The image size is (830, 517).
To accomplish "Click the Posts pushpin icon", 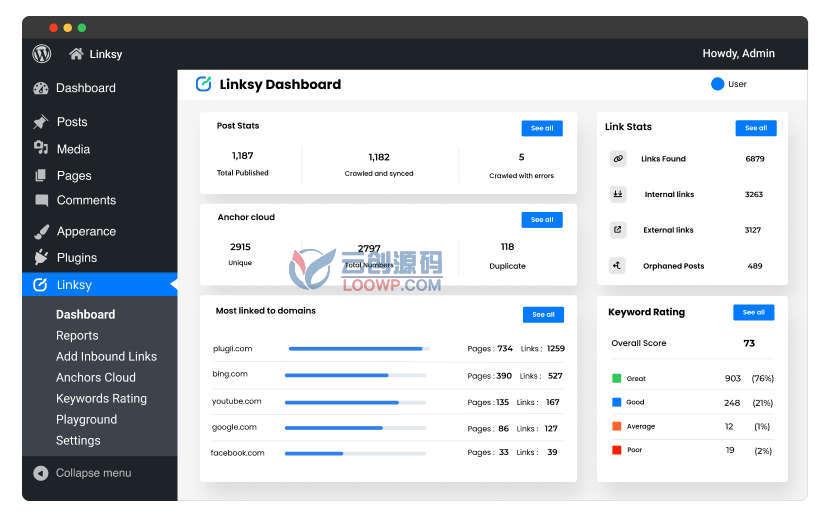I will pyautogui.click(x=41, y=122).
